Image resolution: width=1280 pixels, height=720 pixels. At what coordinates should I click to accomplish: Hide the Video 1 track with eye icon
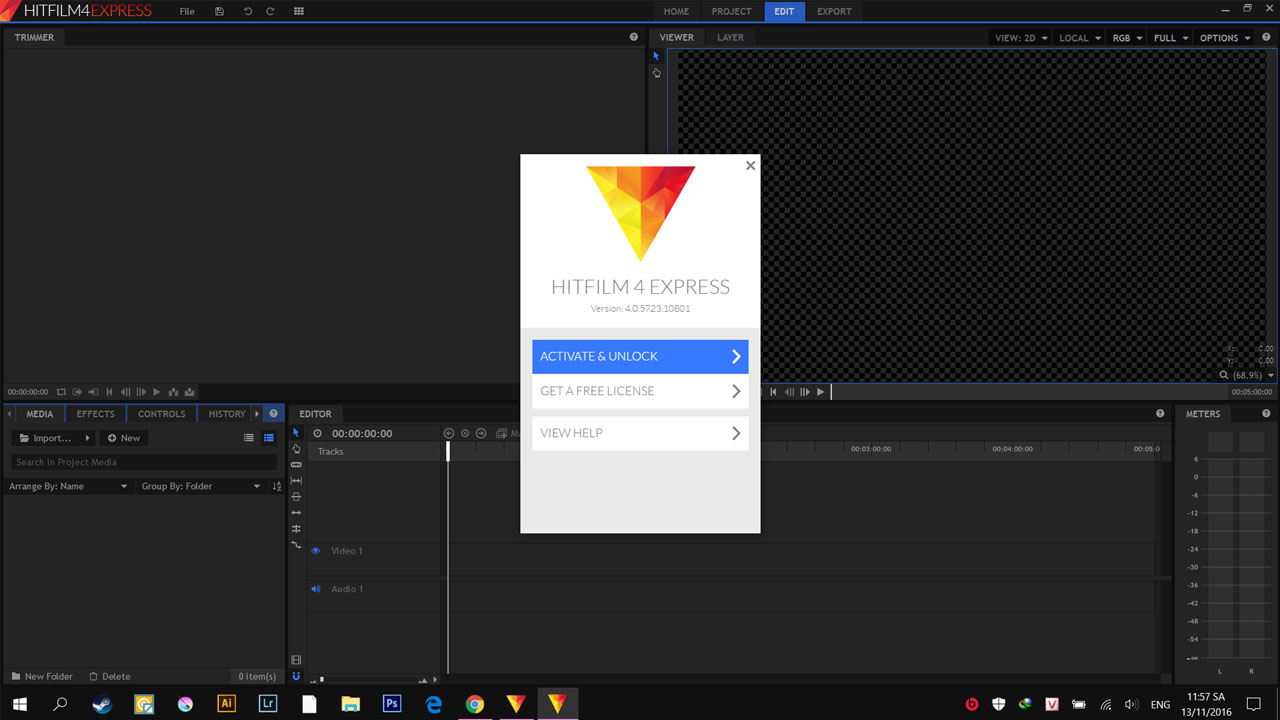click(315, 551)
